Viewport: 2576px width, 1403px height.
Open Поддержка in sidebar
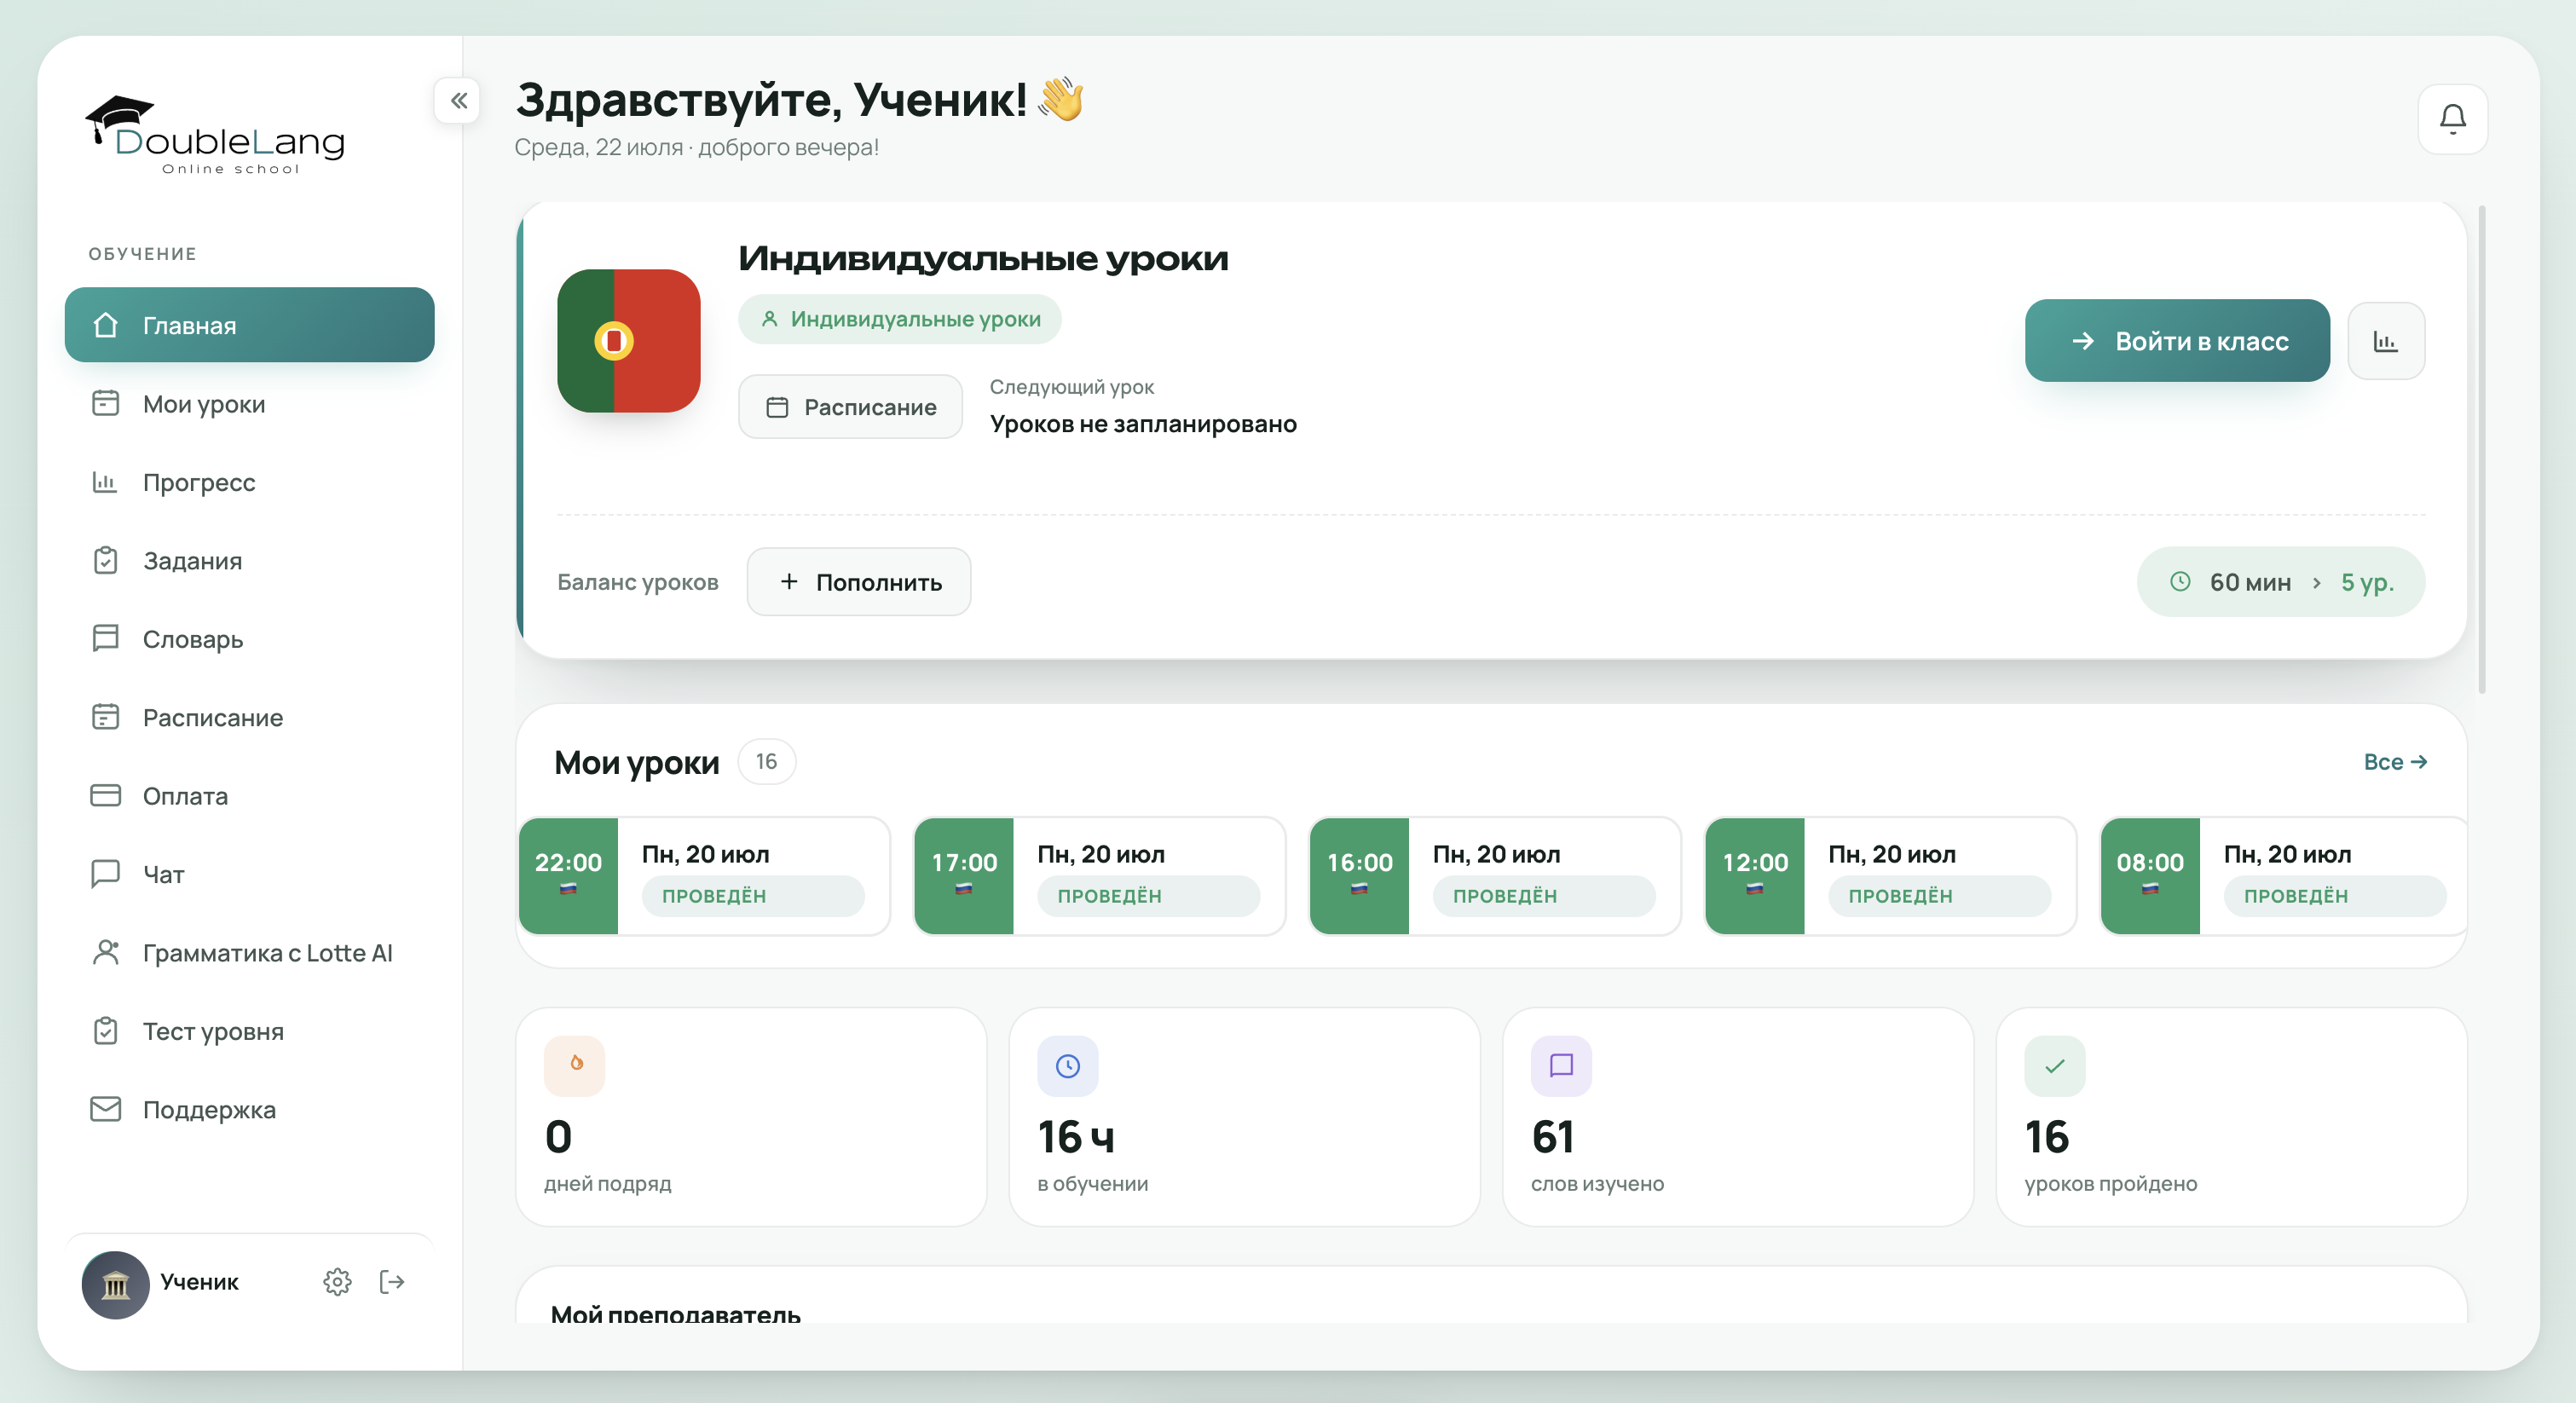(249, 1109)
